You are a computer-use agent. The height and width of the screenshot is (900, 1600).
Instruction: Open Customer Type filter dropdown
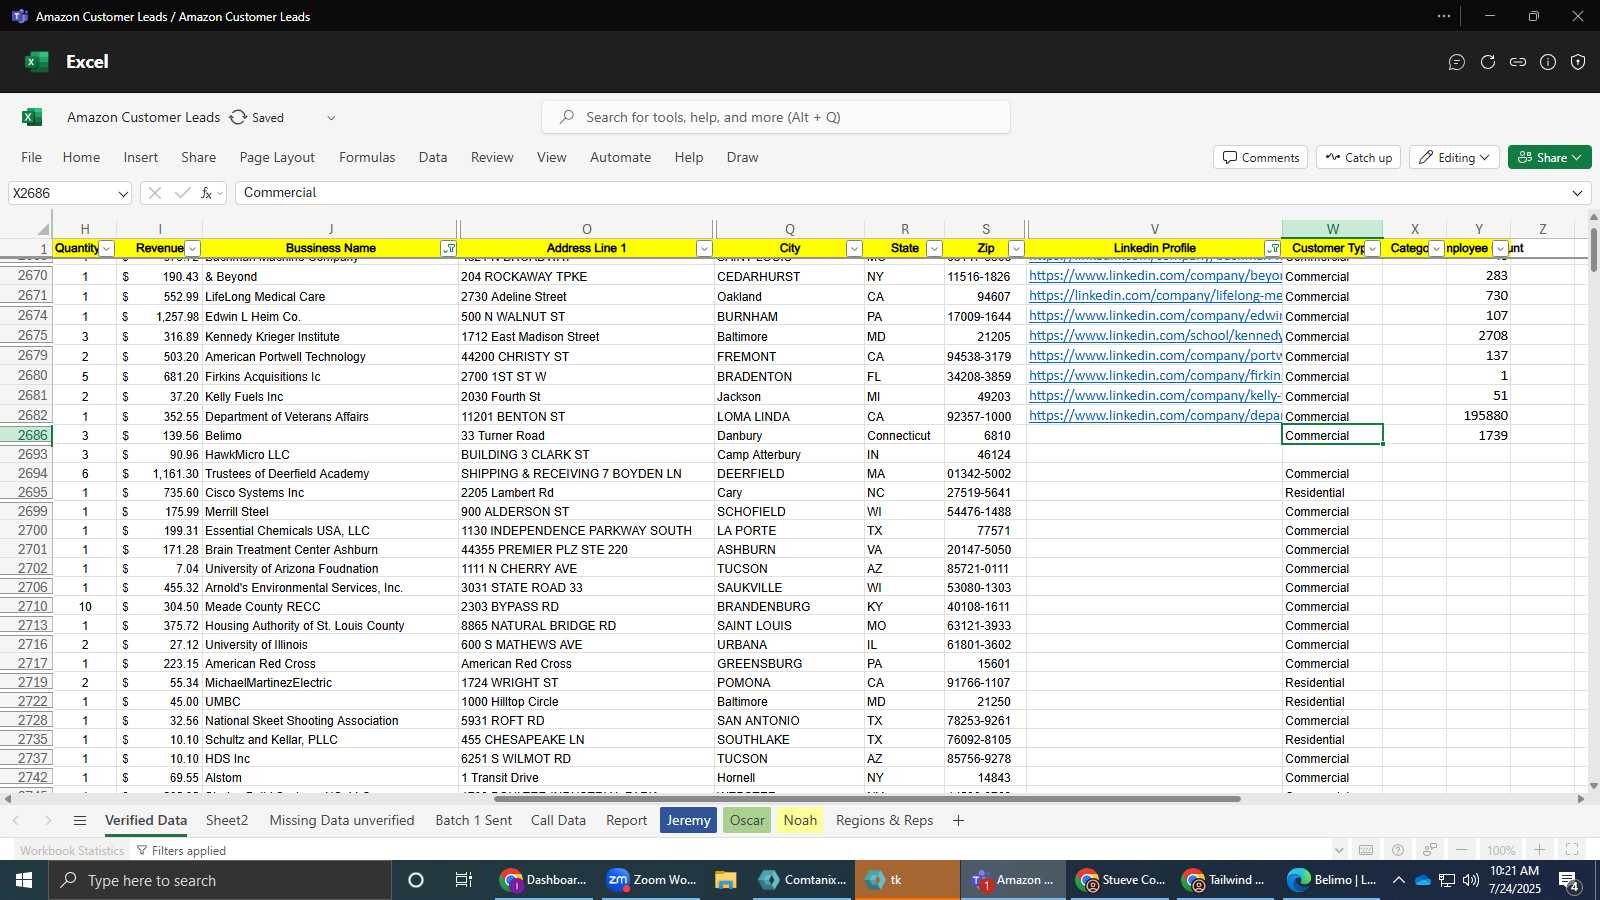[x=1373, y=248]
